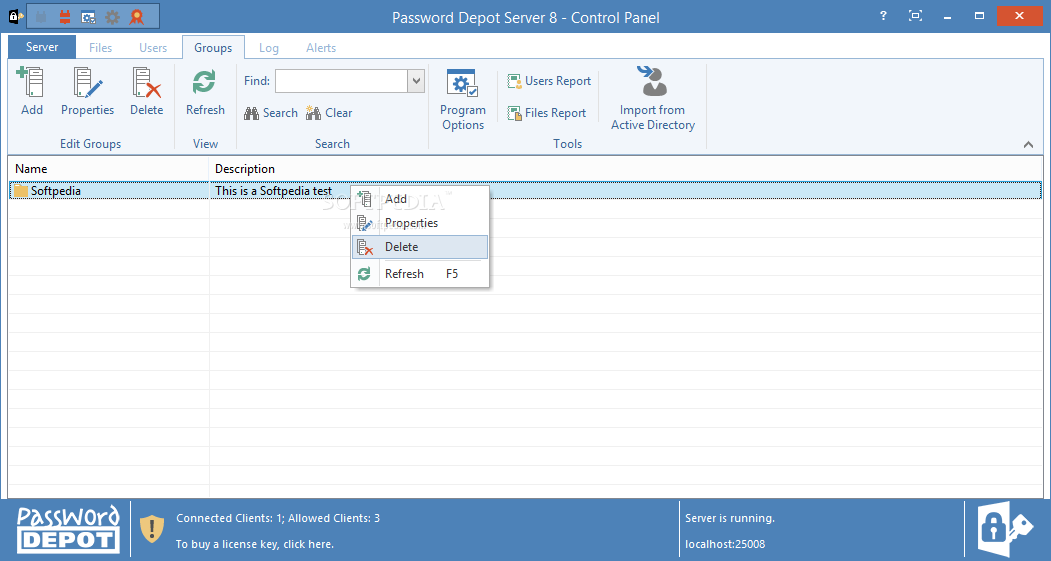Viewport: 1051px width, 561px height.
Task: Click the Softpedia folder icon
Action: (x=21, y=191)
